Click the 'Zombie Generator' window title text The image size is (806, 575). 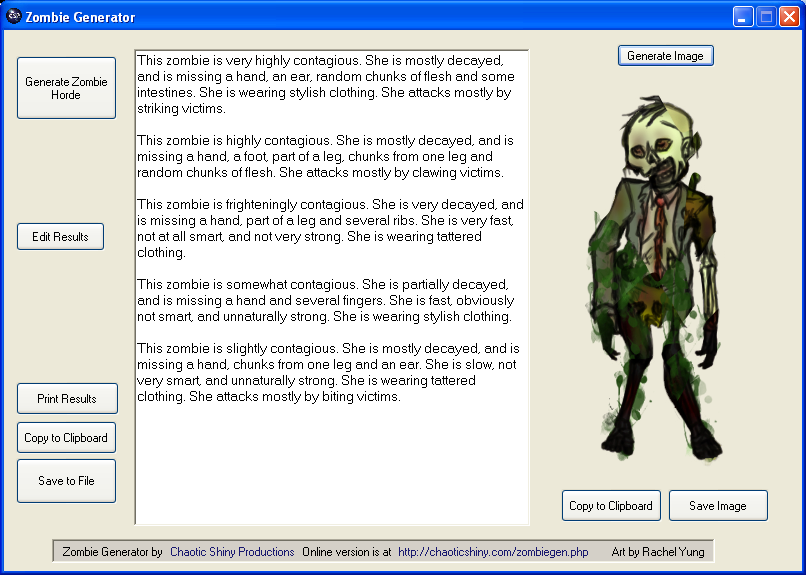pyautogui.click(x=80, y=17)
